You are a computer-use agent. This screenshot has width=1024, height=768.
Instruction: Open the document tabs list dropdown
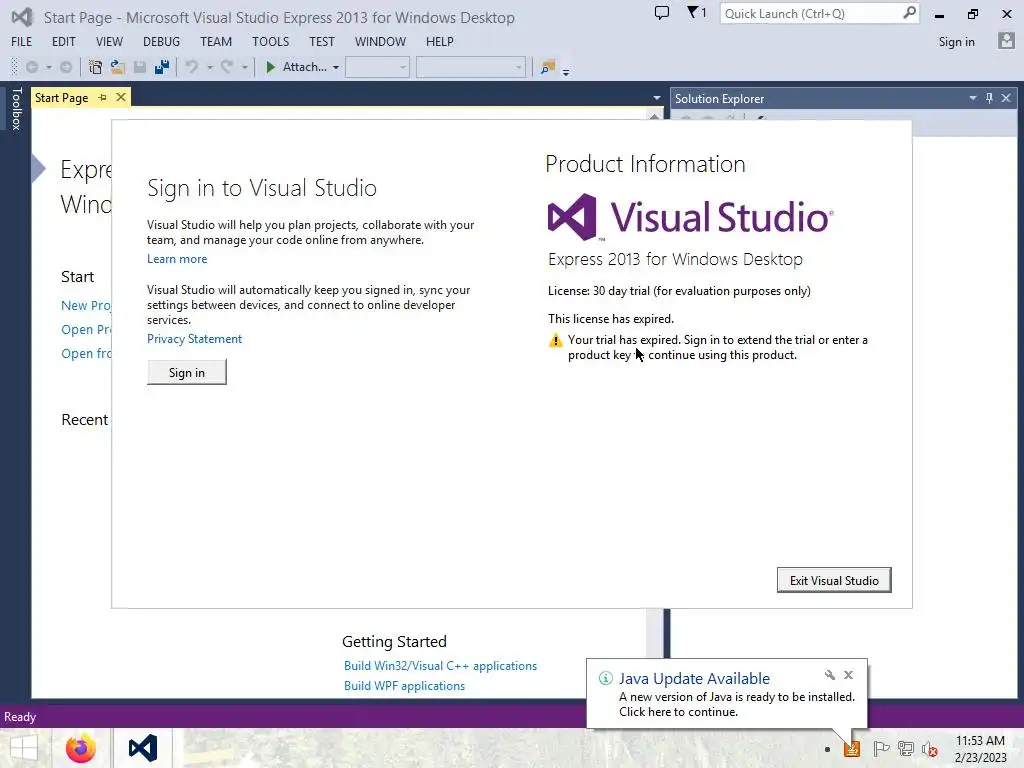click(656, 98)
